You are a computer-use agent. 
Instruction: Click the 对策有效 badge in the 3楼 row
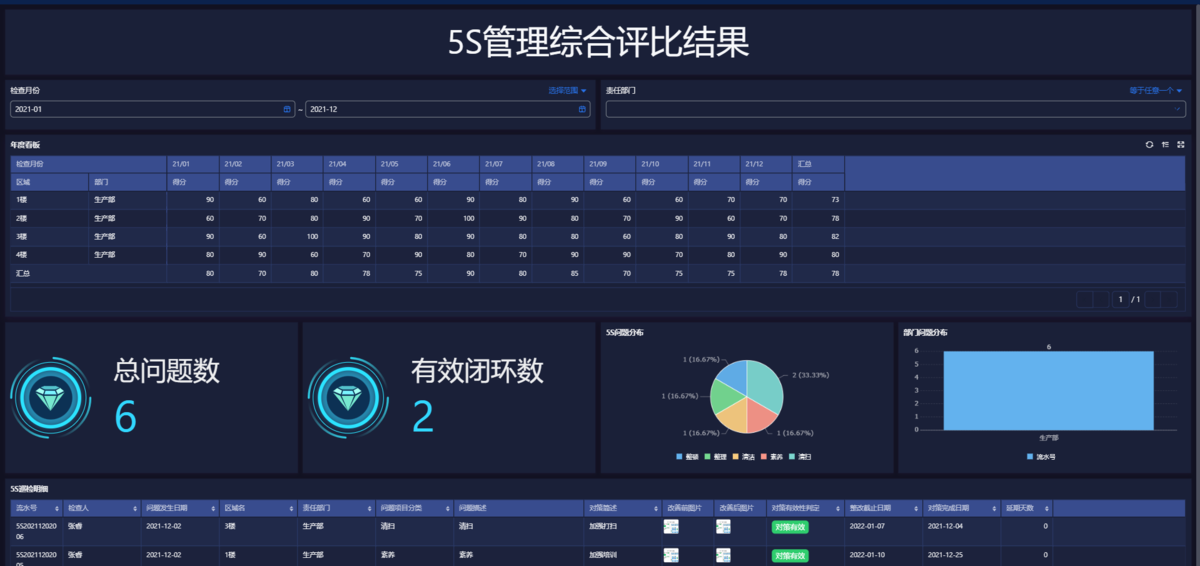tap(789, 527)
